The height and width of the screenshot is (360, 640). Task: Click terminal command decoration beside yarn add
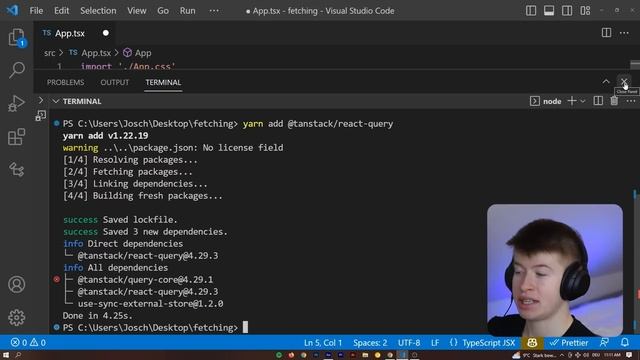click(56, 123)
